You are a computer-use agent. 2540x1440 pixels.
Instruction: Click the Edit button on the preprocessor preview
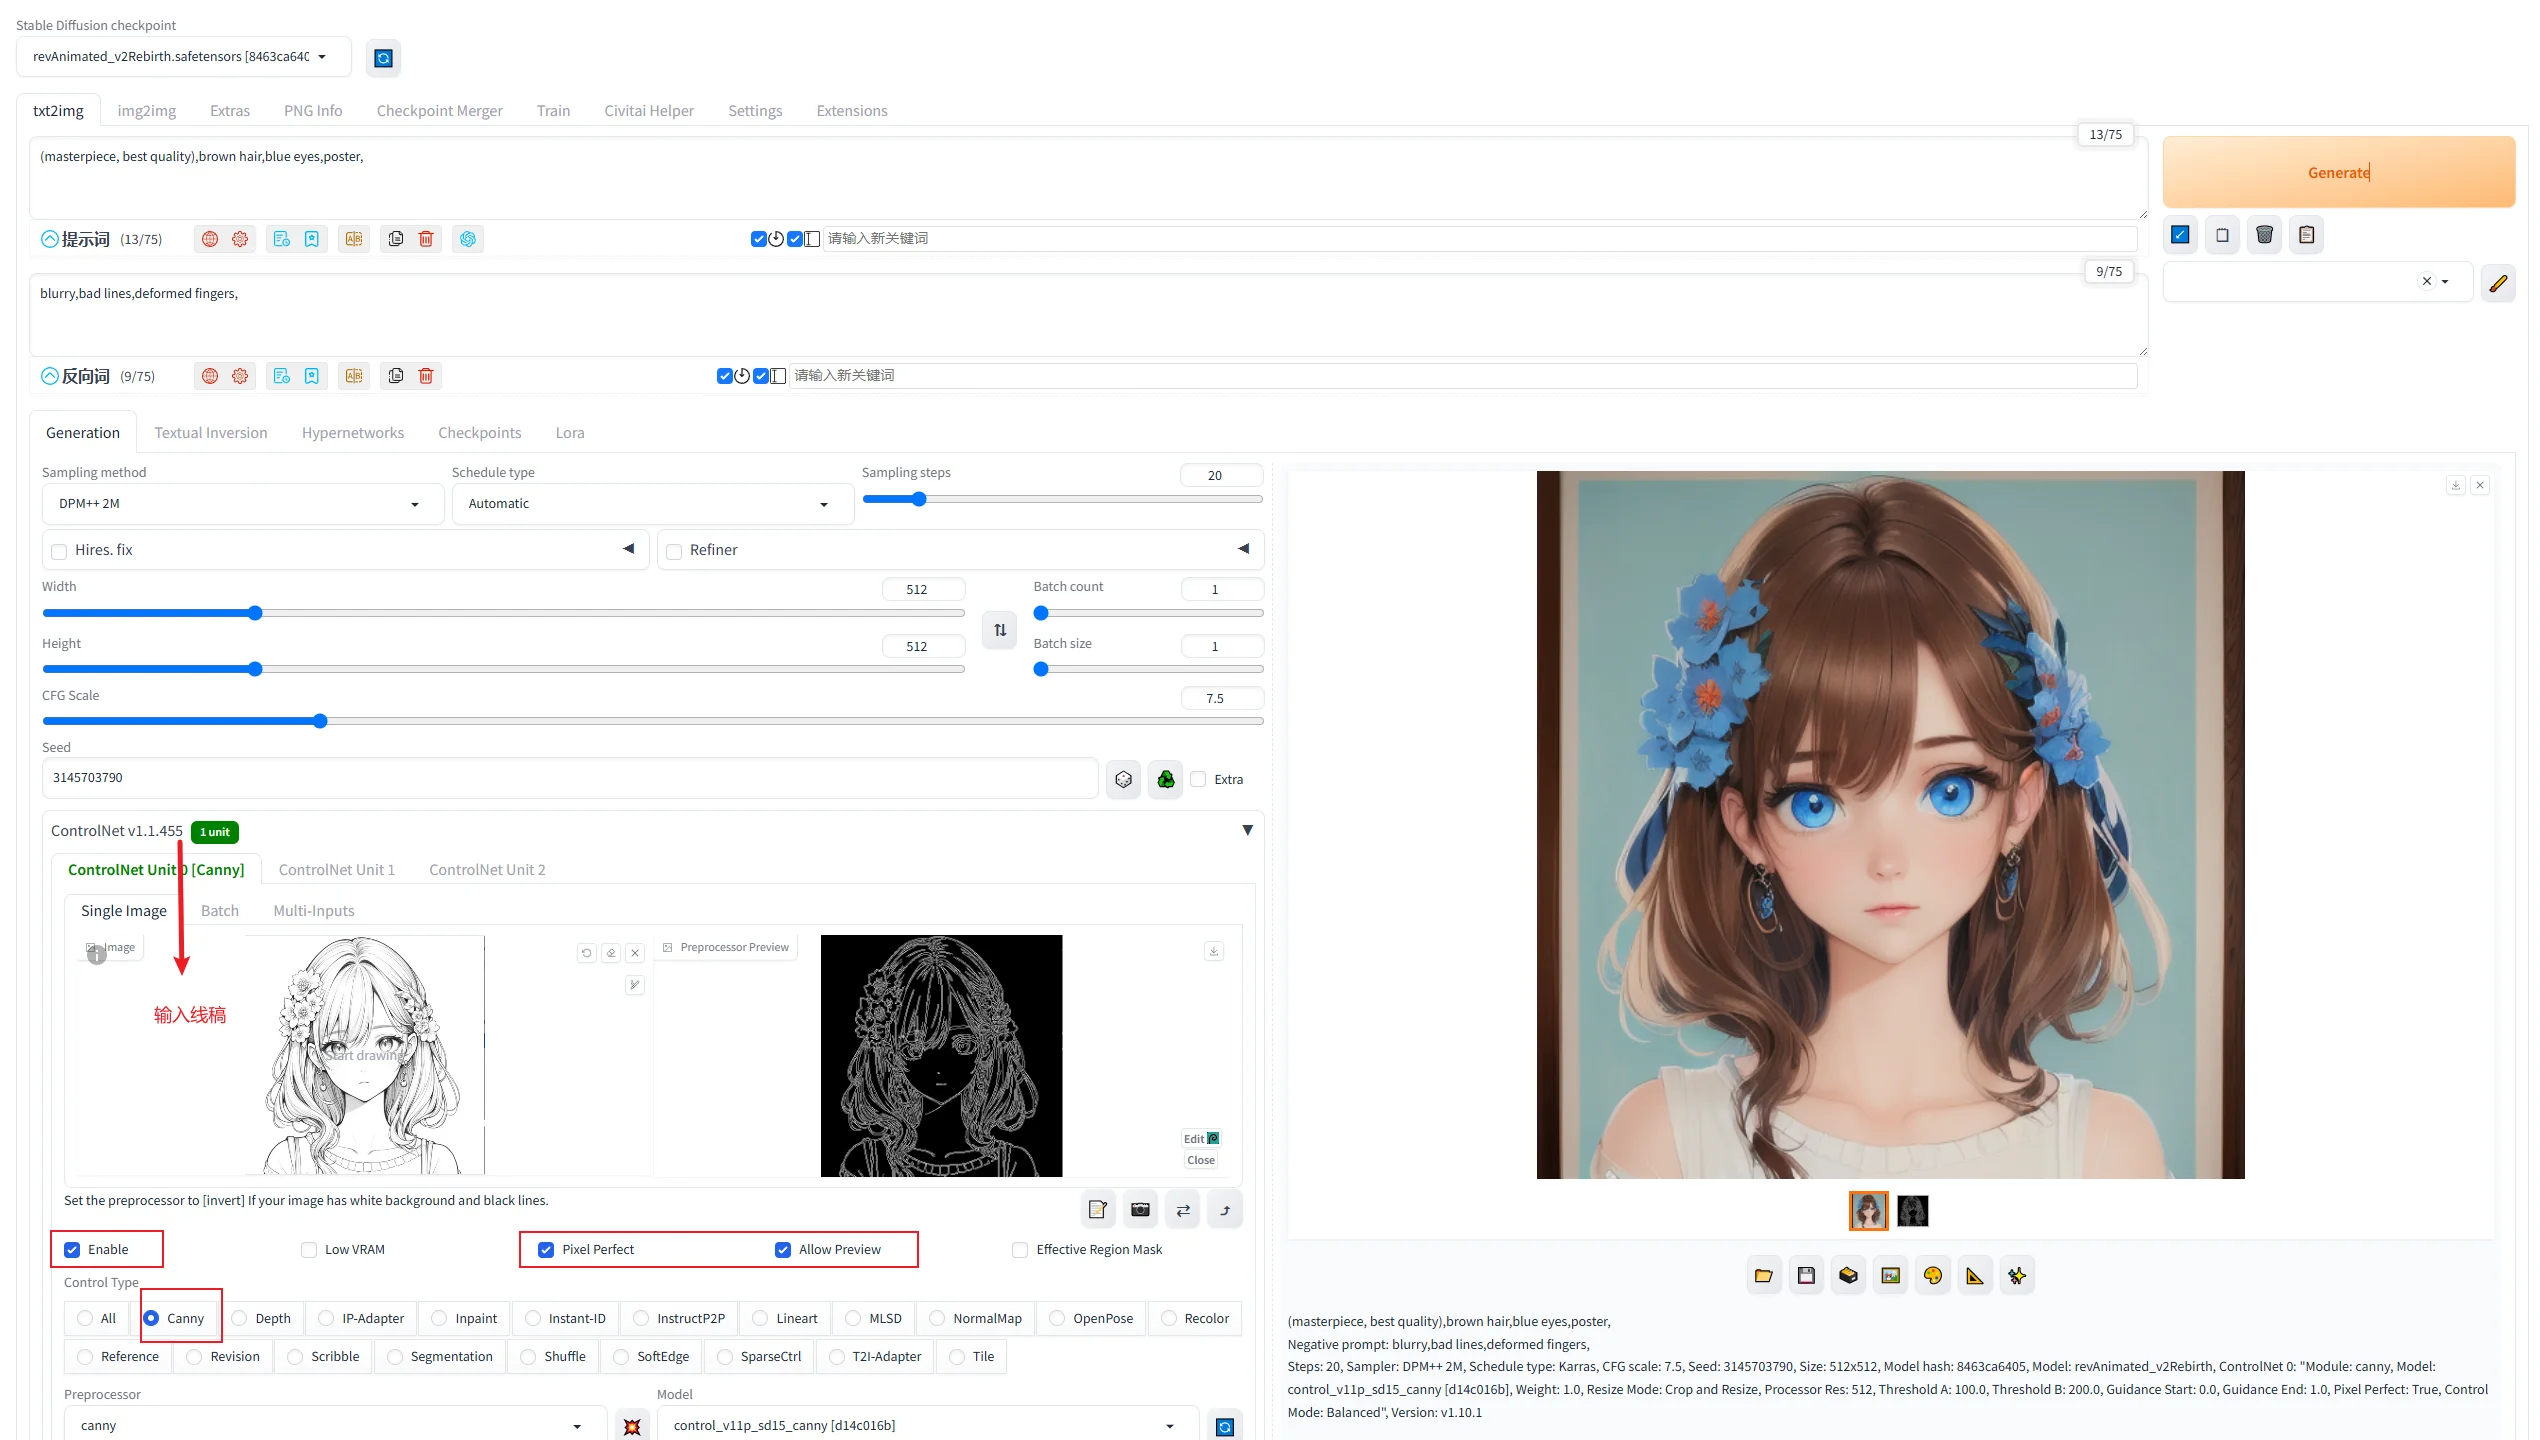point(1201,1139)
